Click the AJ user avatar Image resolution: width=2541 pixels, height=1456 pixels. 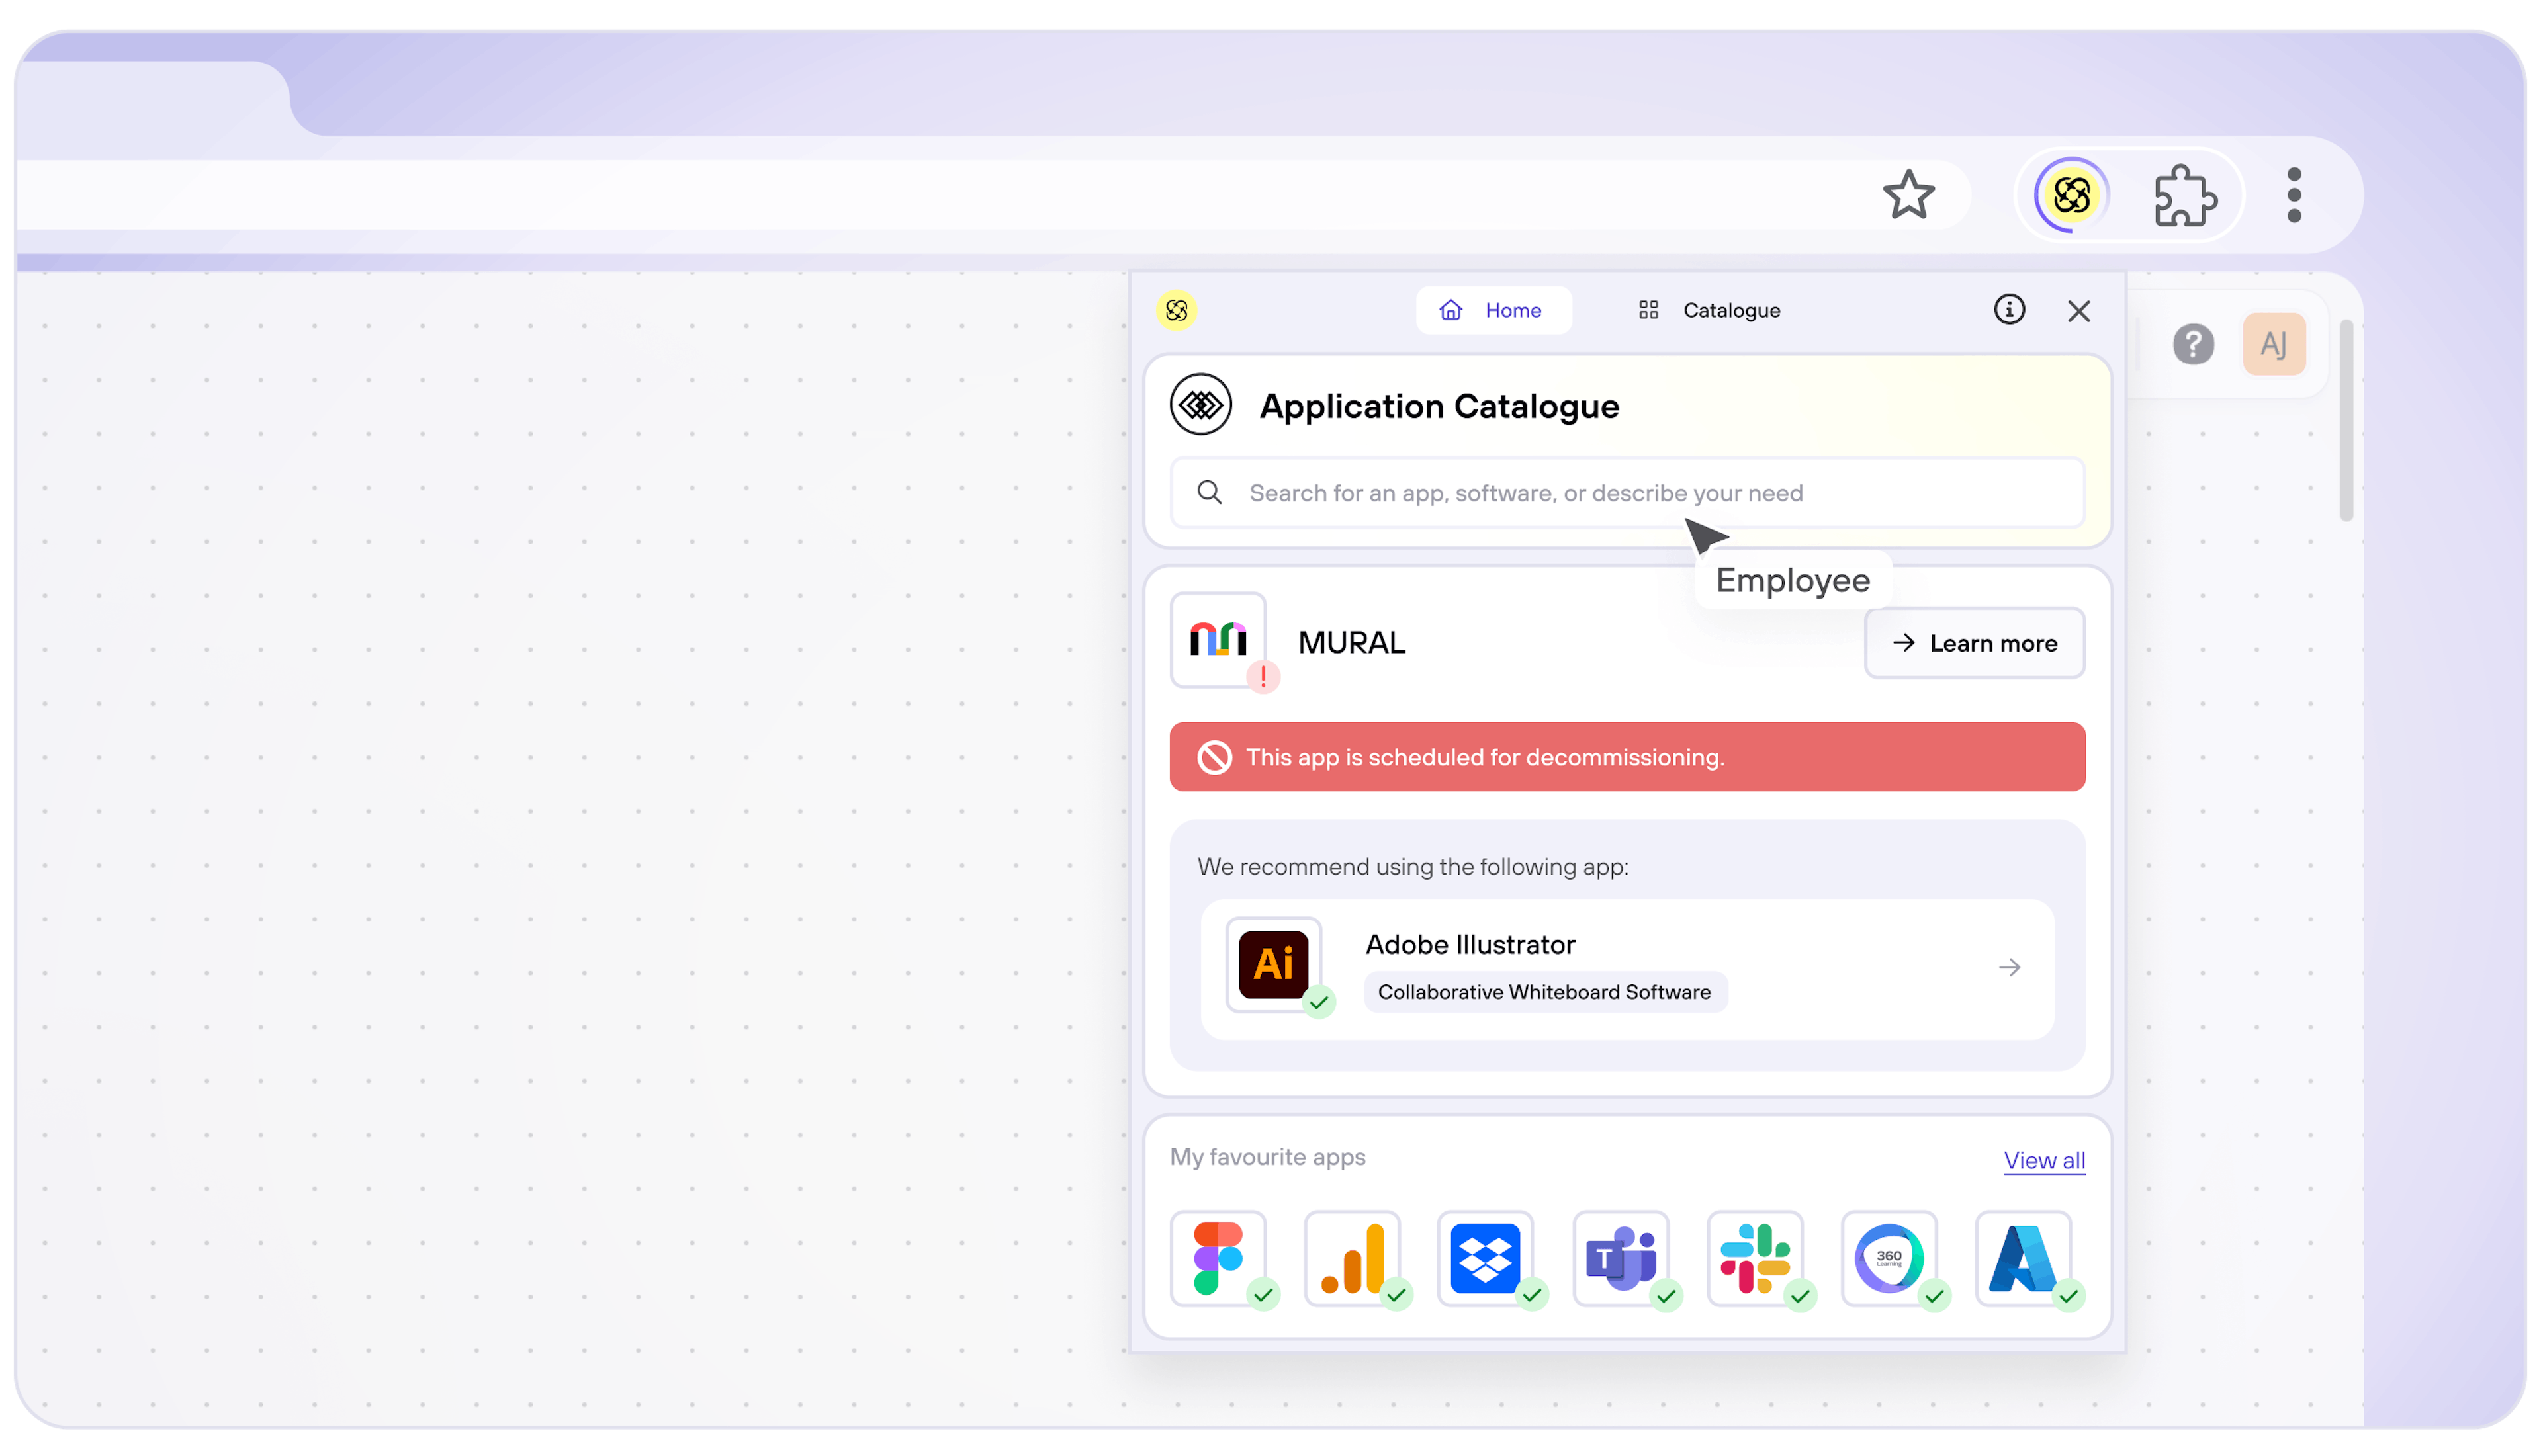[2273, 345]
